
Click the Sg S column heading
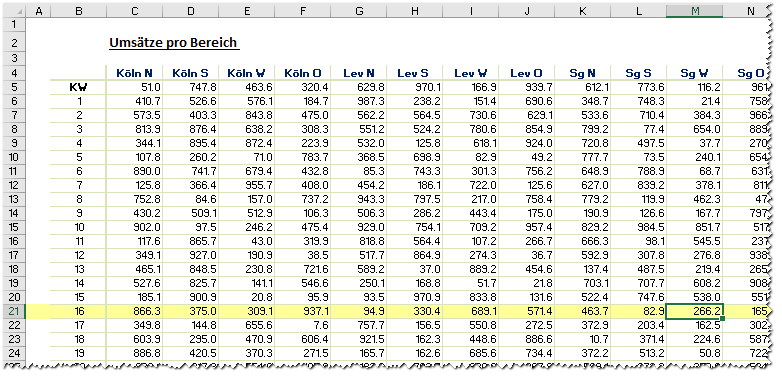(638, 73)
